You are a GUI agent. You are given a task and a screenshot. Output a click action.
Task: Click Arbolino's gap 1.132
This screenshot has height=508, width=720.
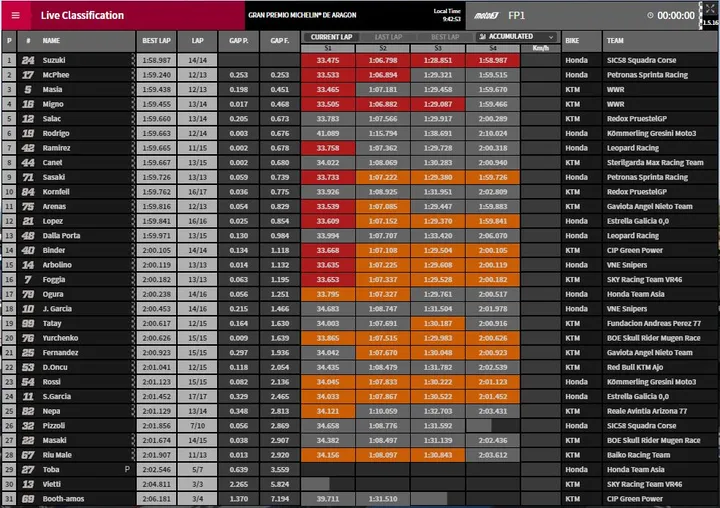pyautogui.click(x=280, y=265)
